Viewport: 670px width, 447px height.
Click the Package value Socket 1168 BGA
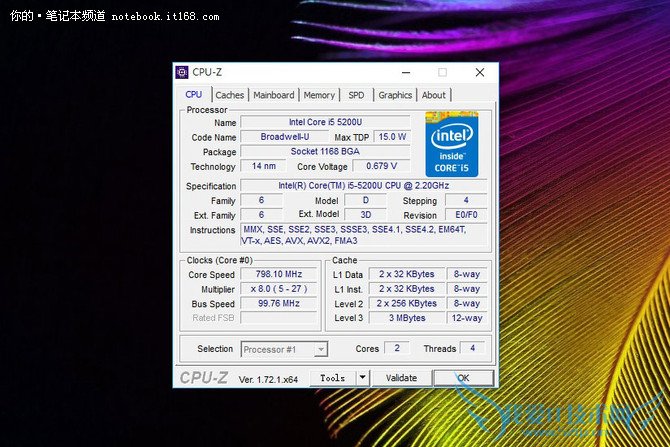(x=325, y=151)
